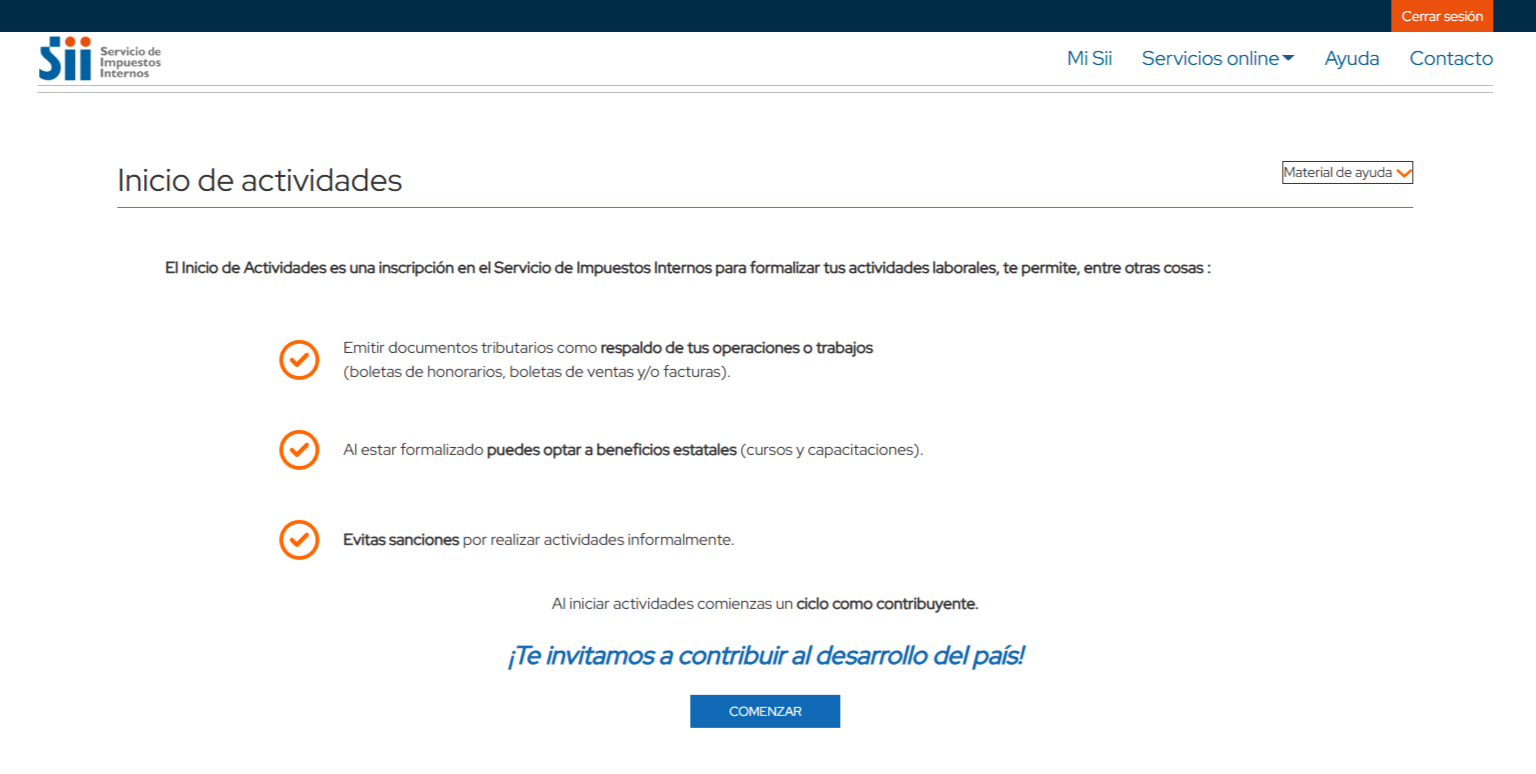Click the '¡Te invitamos a contribuir' slogan text

pyautogui.click(x=765, y=657)
